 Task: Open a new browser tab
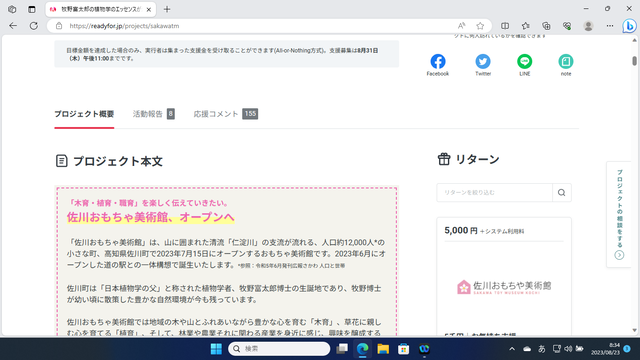(167, 9)
